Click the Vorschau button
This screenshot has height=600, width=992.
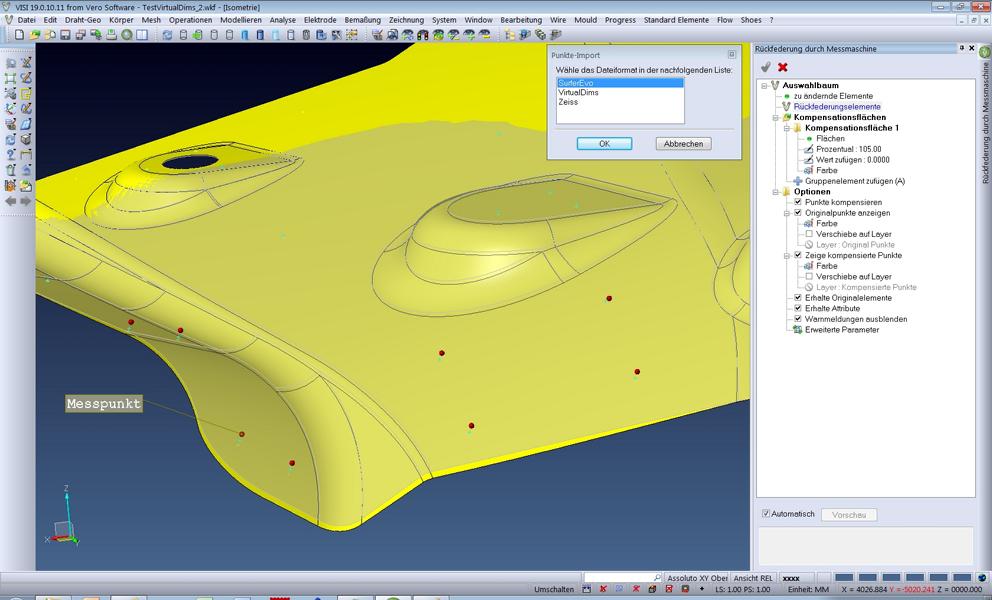pyautogui.click(x=849, y=515)
